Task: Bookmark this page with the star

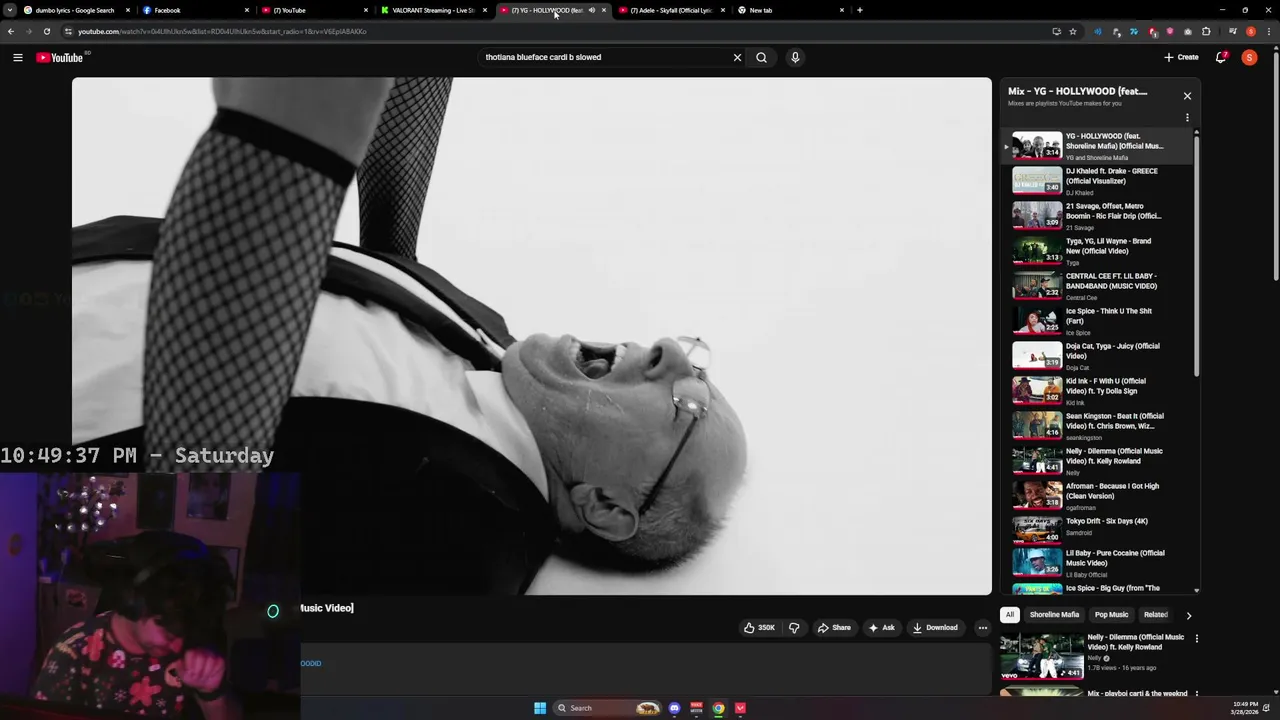Action: pyautogui.click(x=1073, y=31)
